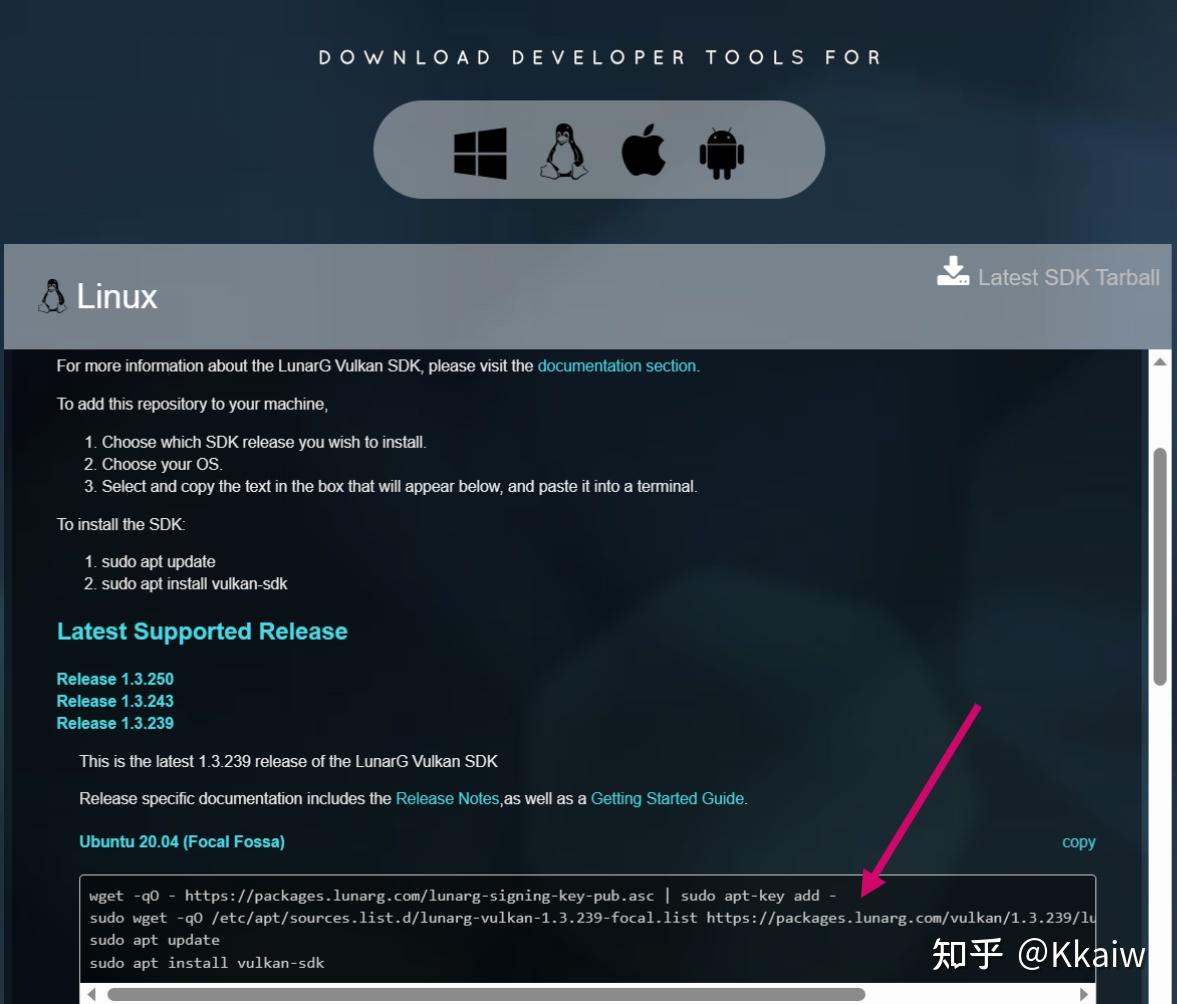Click the Ubuntu 20.04 (Focal Fossa) heading
The image size is (1177, 1004).
click(181, 842)
